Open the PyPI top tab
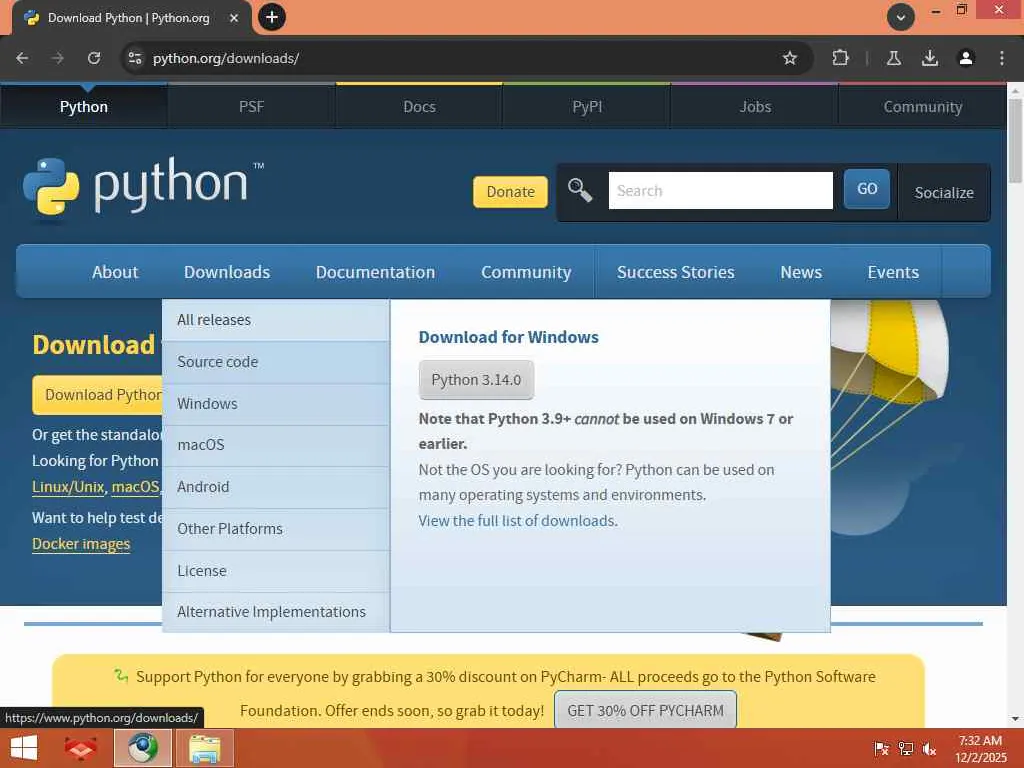The width and height of the screenshot is (1024, 768). point(587,106)
